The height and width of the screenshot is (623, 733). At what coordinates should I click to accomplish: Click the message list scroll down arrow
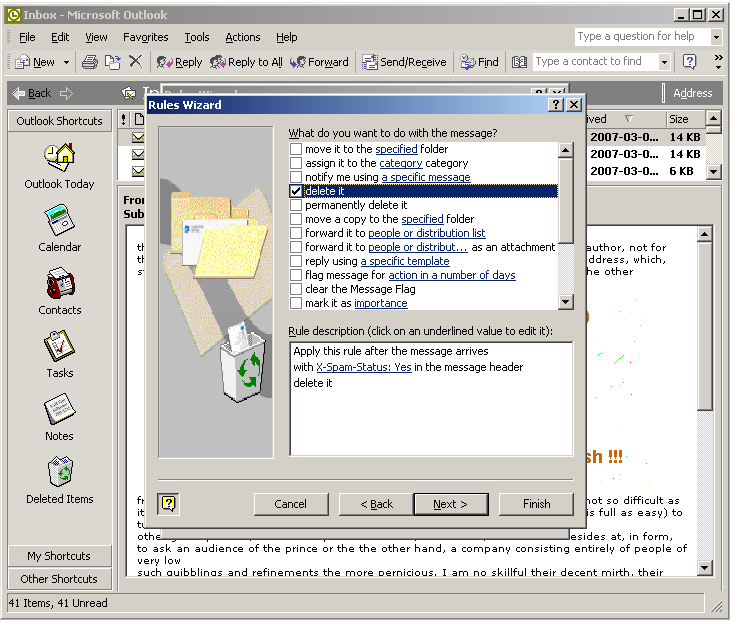[712, 172]
